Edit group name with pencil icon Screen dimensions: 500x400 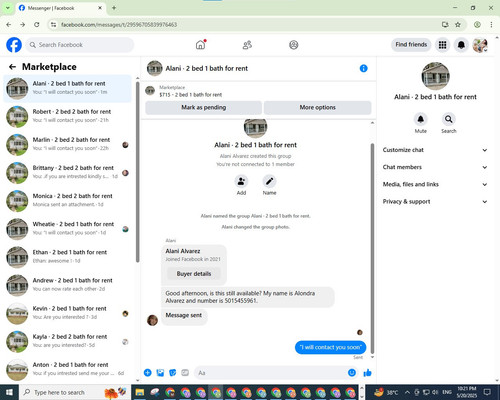(269, 181)
